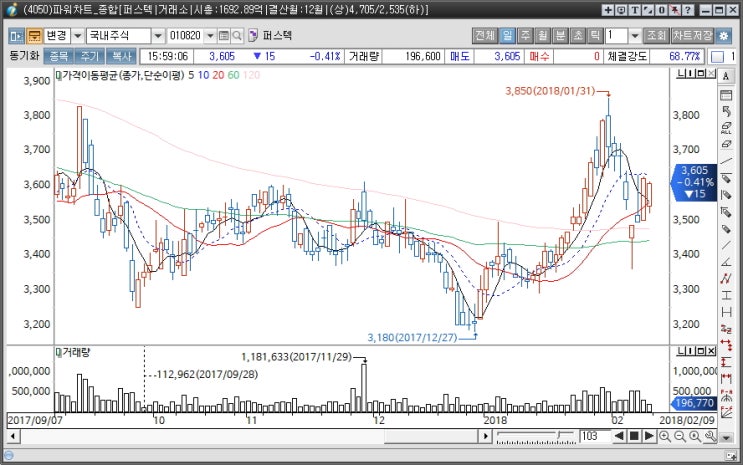Select the 초 second period button

tap(578, 36)
